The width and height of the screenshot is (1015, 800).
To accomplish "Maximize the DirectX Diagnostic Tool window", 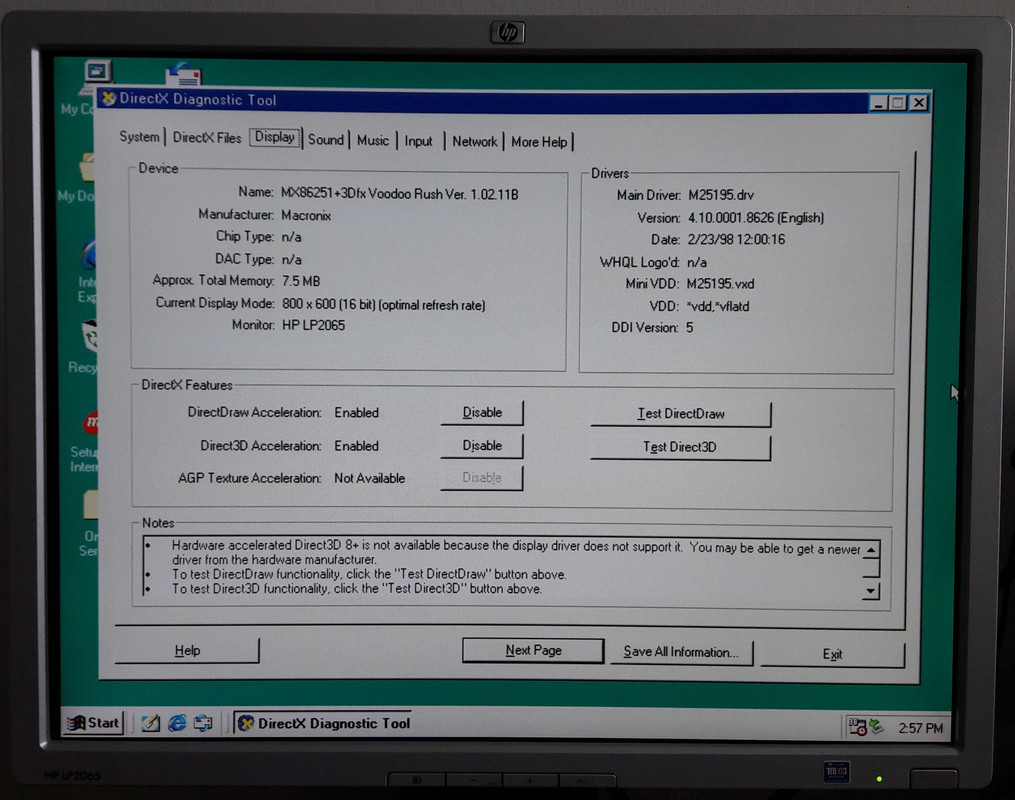I will click(x=898, y=103).
